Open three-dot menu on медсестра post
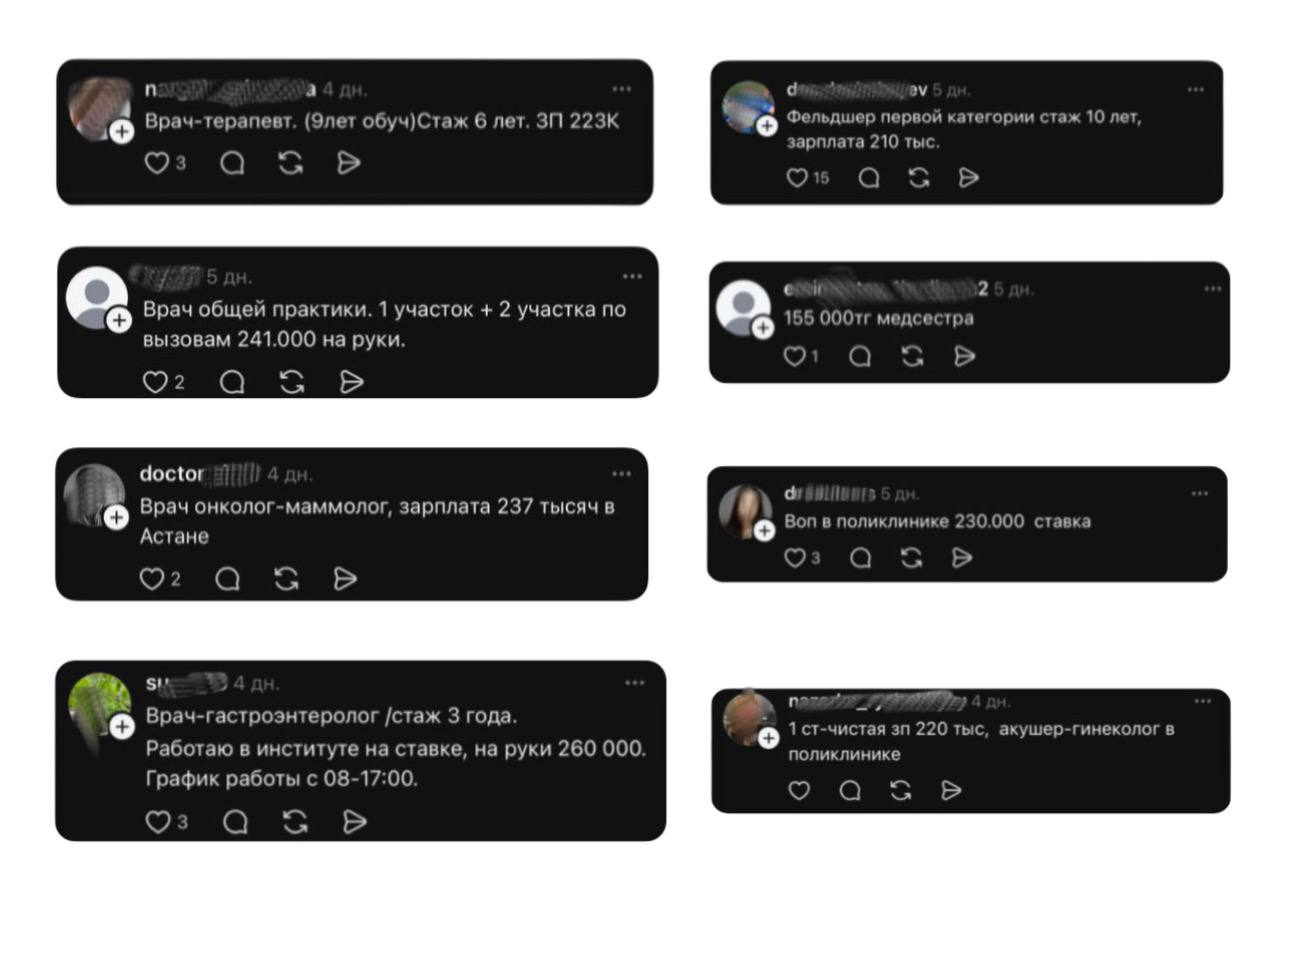Image resolution: width=1290 pixels, height=967 pixels. click(x=1213, y=289)
